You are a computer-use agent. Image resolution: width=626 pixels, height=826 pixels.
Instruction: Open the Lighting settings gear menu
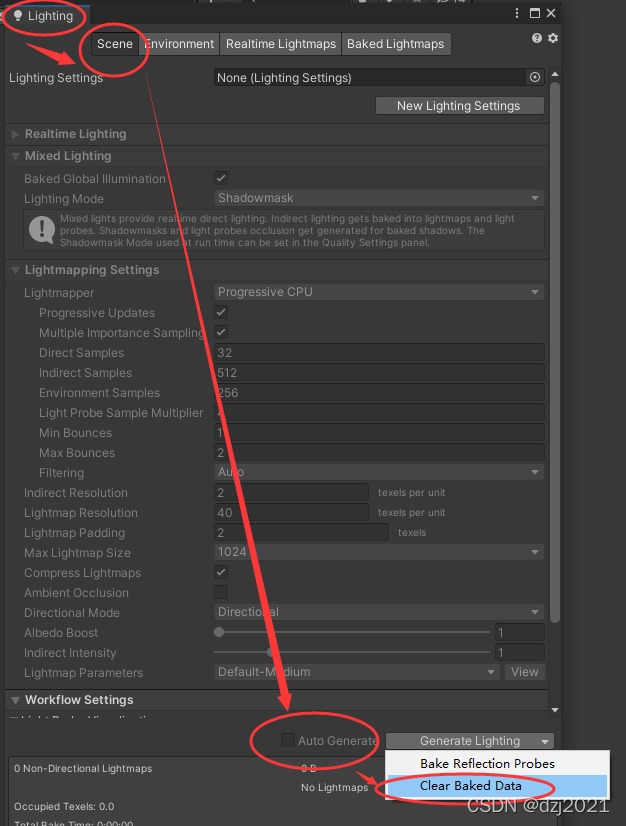click(x=553, y=38)
